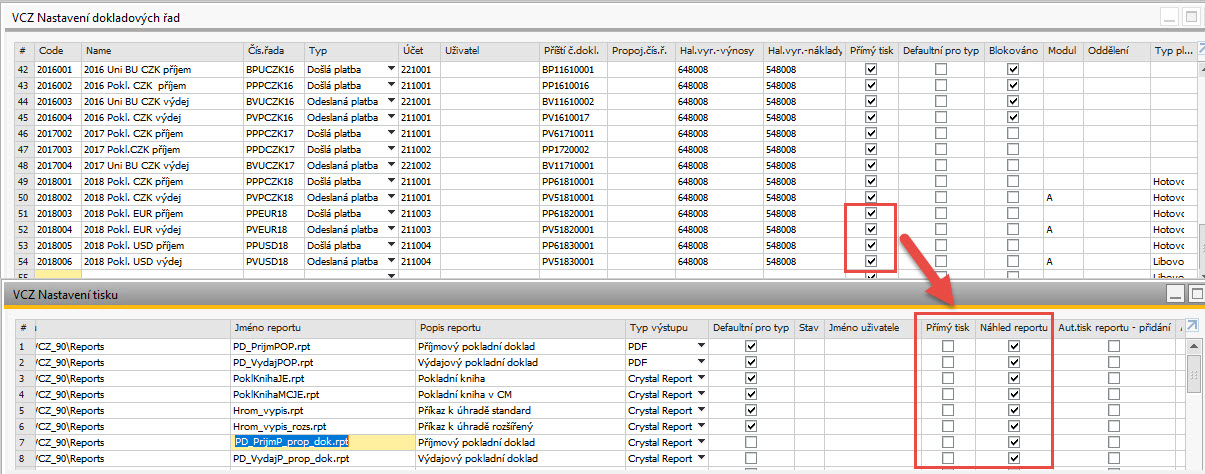Open Typ výstupu dropdown for PD_PrijmPOP.rpt

tap(700, 346)
